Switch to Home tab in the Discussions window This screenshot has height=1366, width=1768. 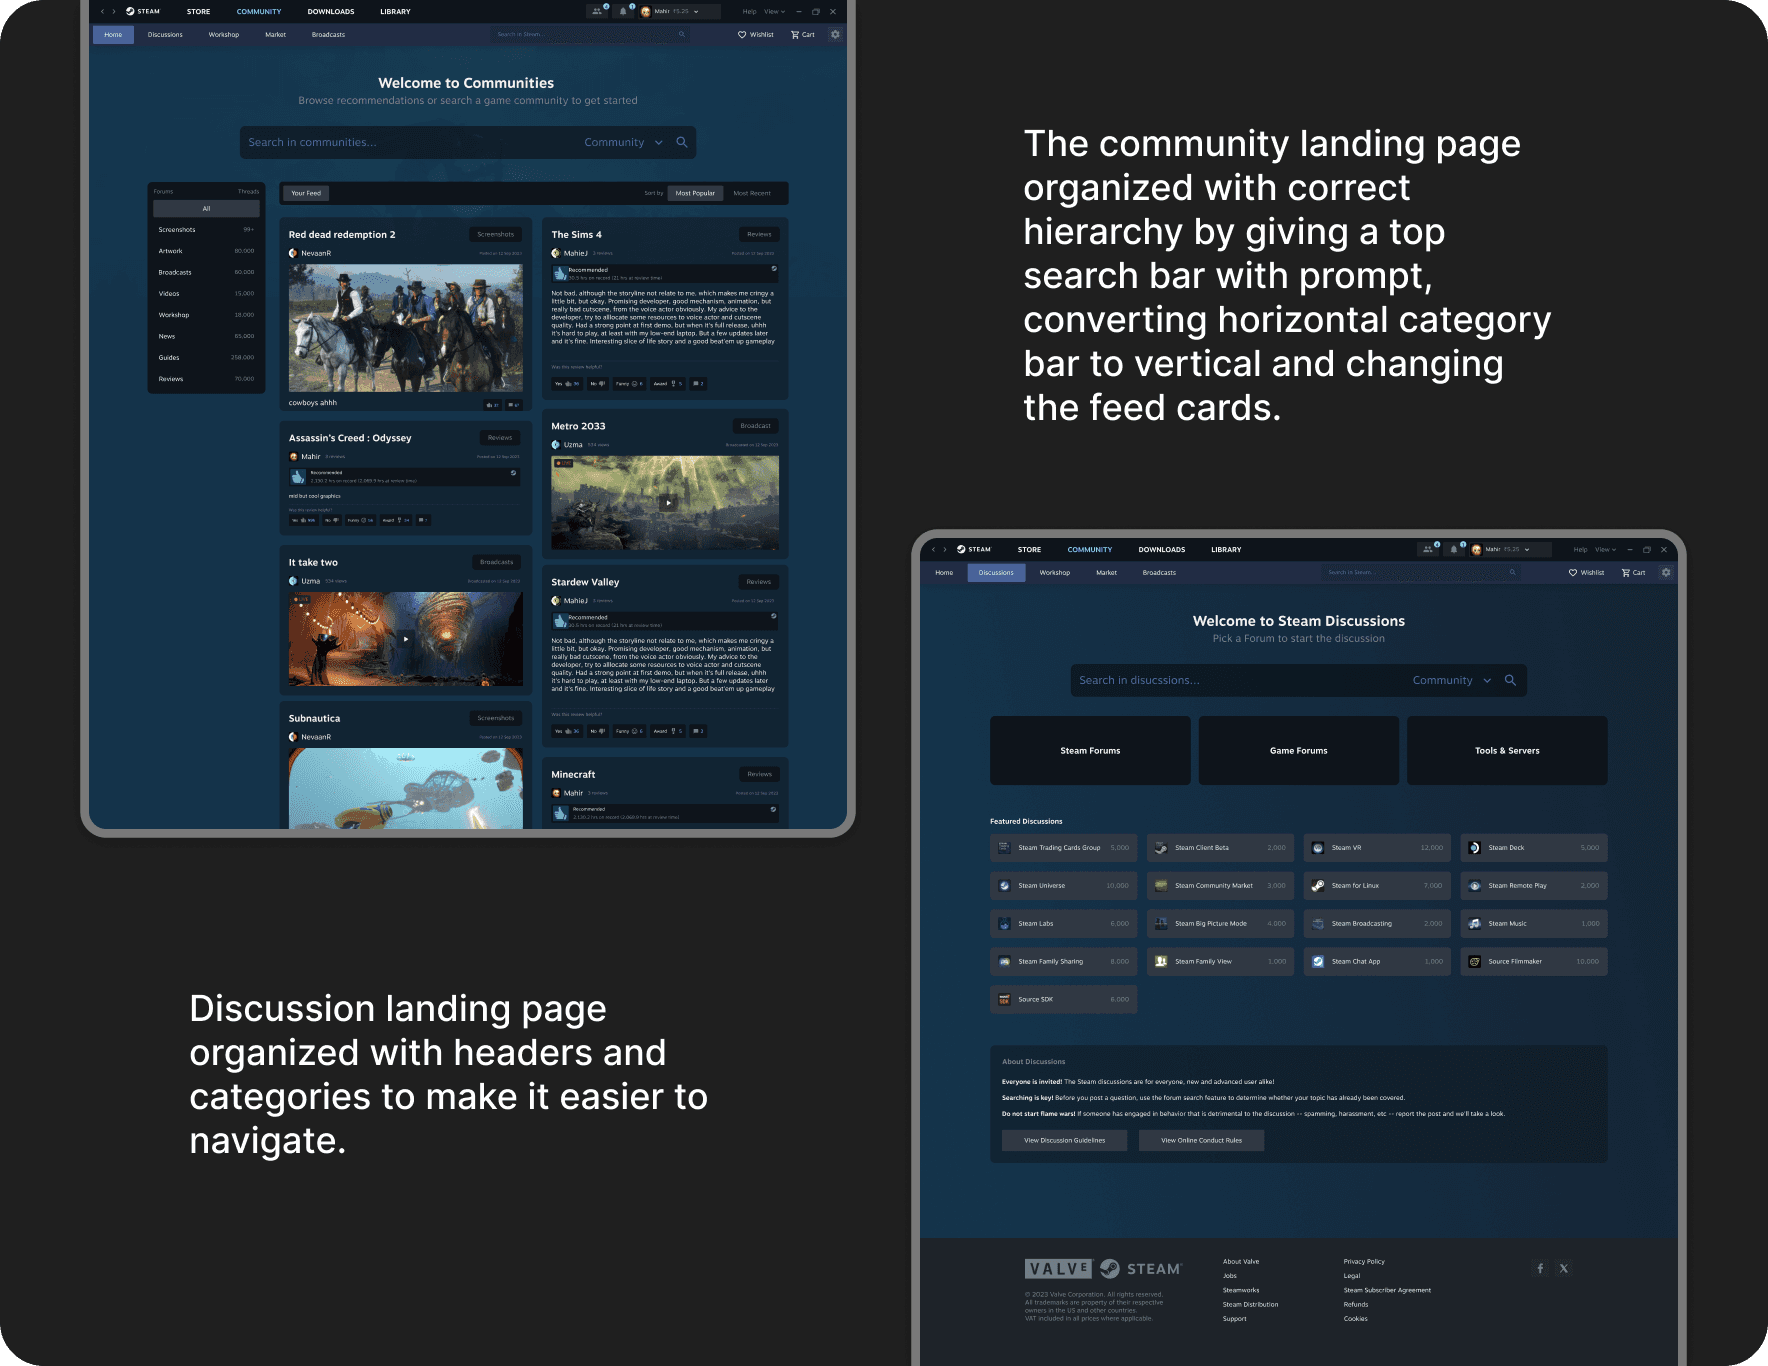point(944,573)
